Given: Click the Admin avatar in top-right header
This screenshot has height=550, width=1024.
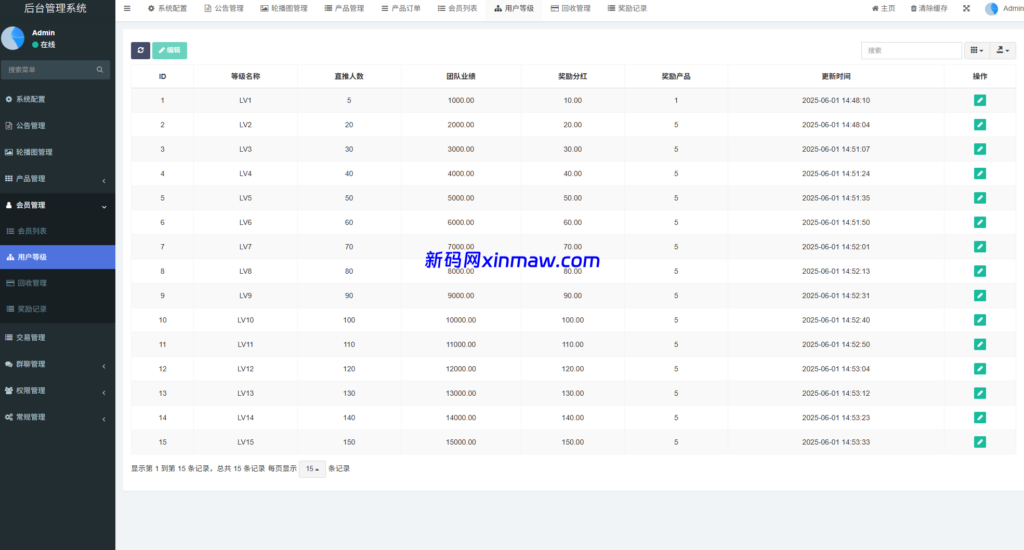Looking at the screenshot, I should point(991,8).
